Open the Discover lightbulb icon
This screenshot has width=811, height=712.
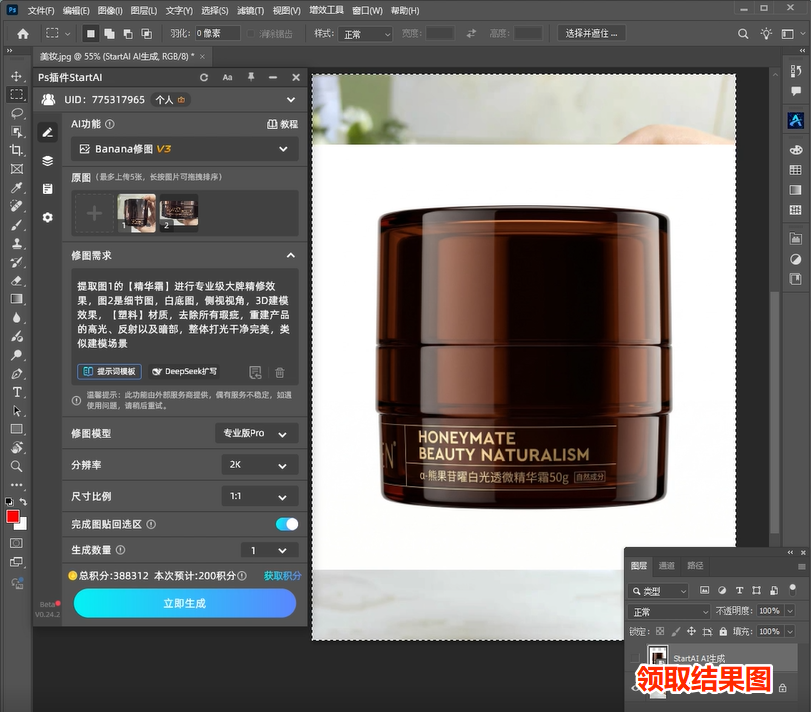click(x=766, y=34)
